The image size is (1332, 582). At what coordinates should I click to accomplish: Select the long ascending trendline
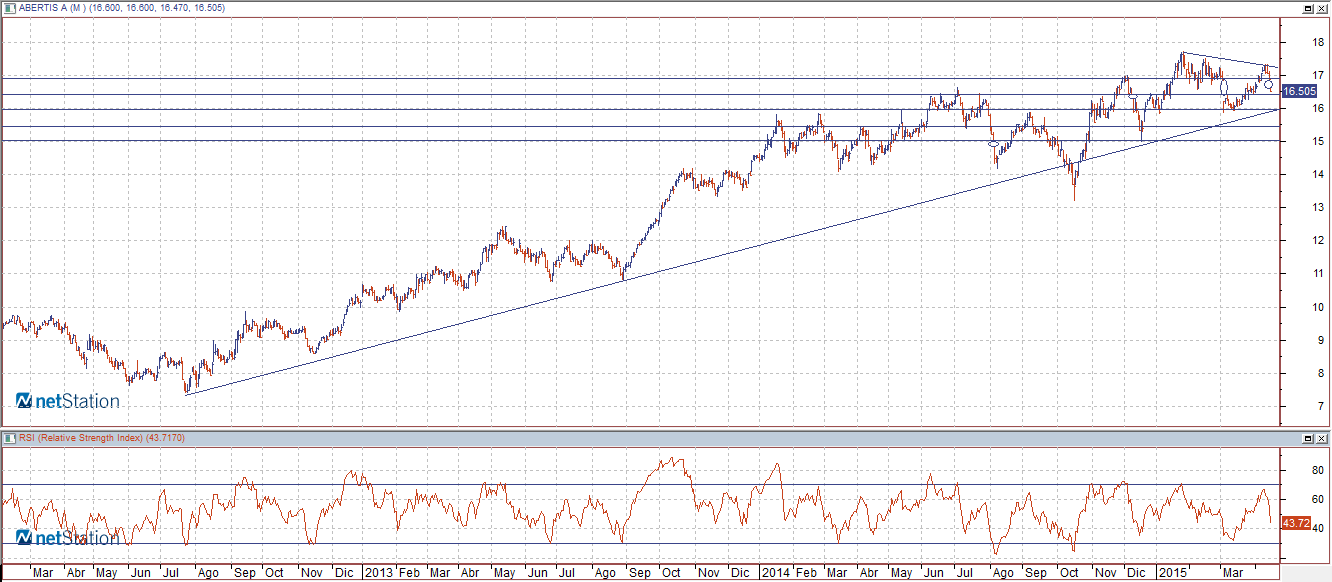tap(730, 252)
